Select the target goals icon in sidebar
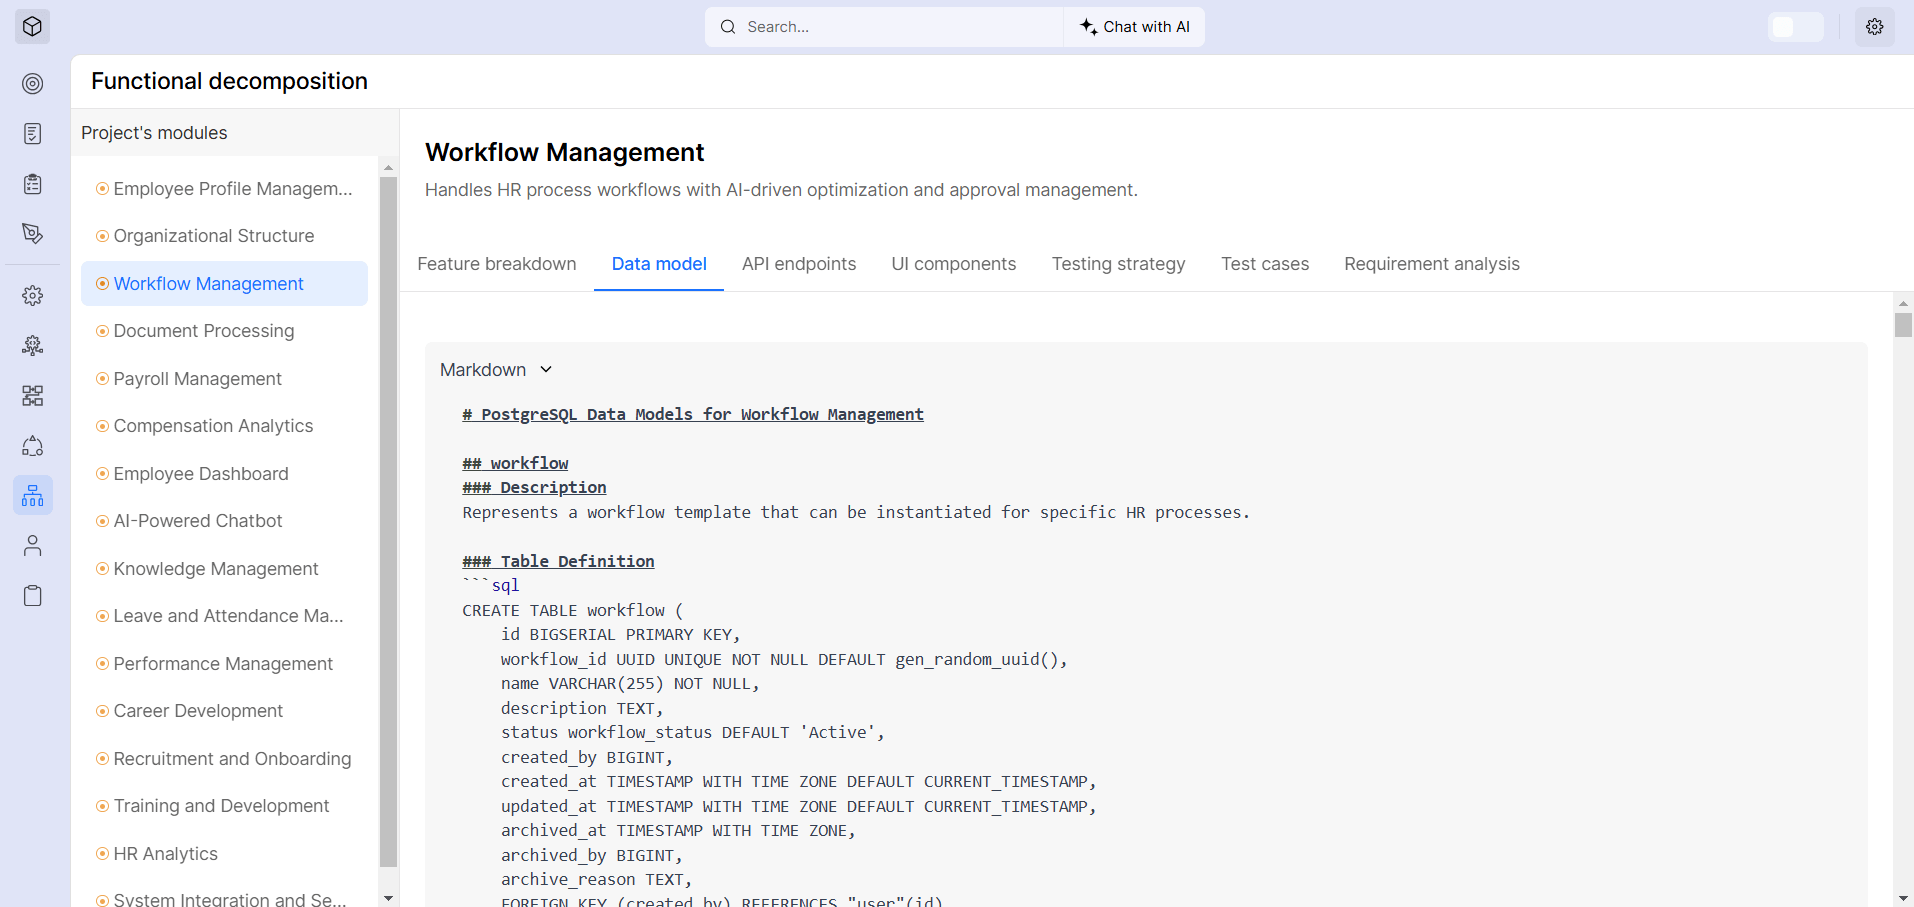 (x=32, y=84)
